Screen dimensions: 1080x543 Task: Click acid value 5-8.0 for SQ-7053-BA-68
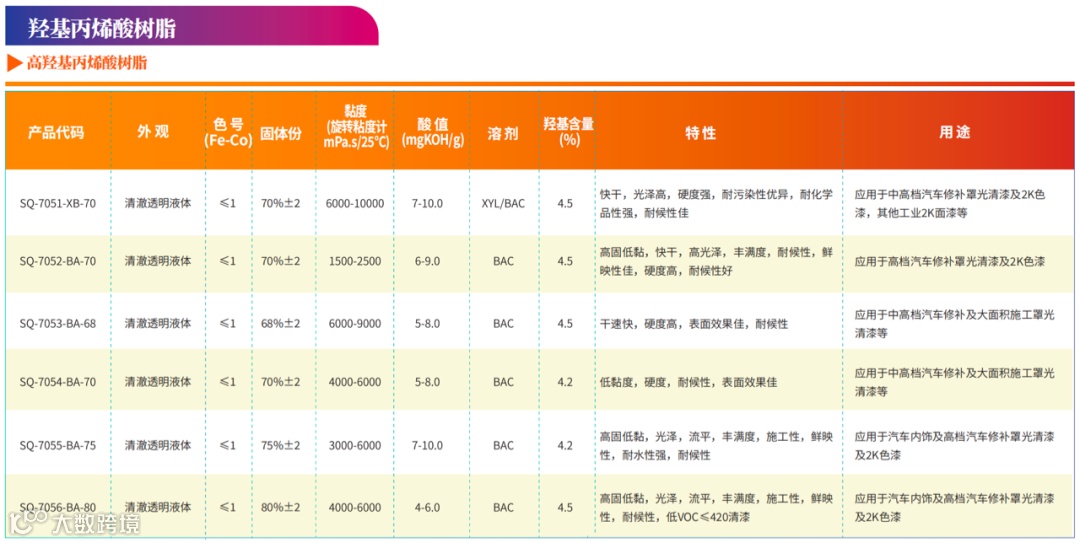[x=428, y=324]
